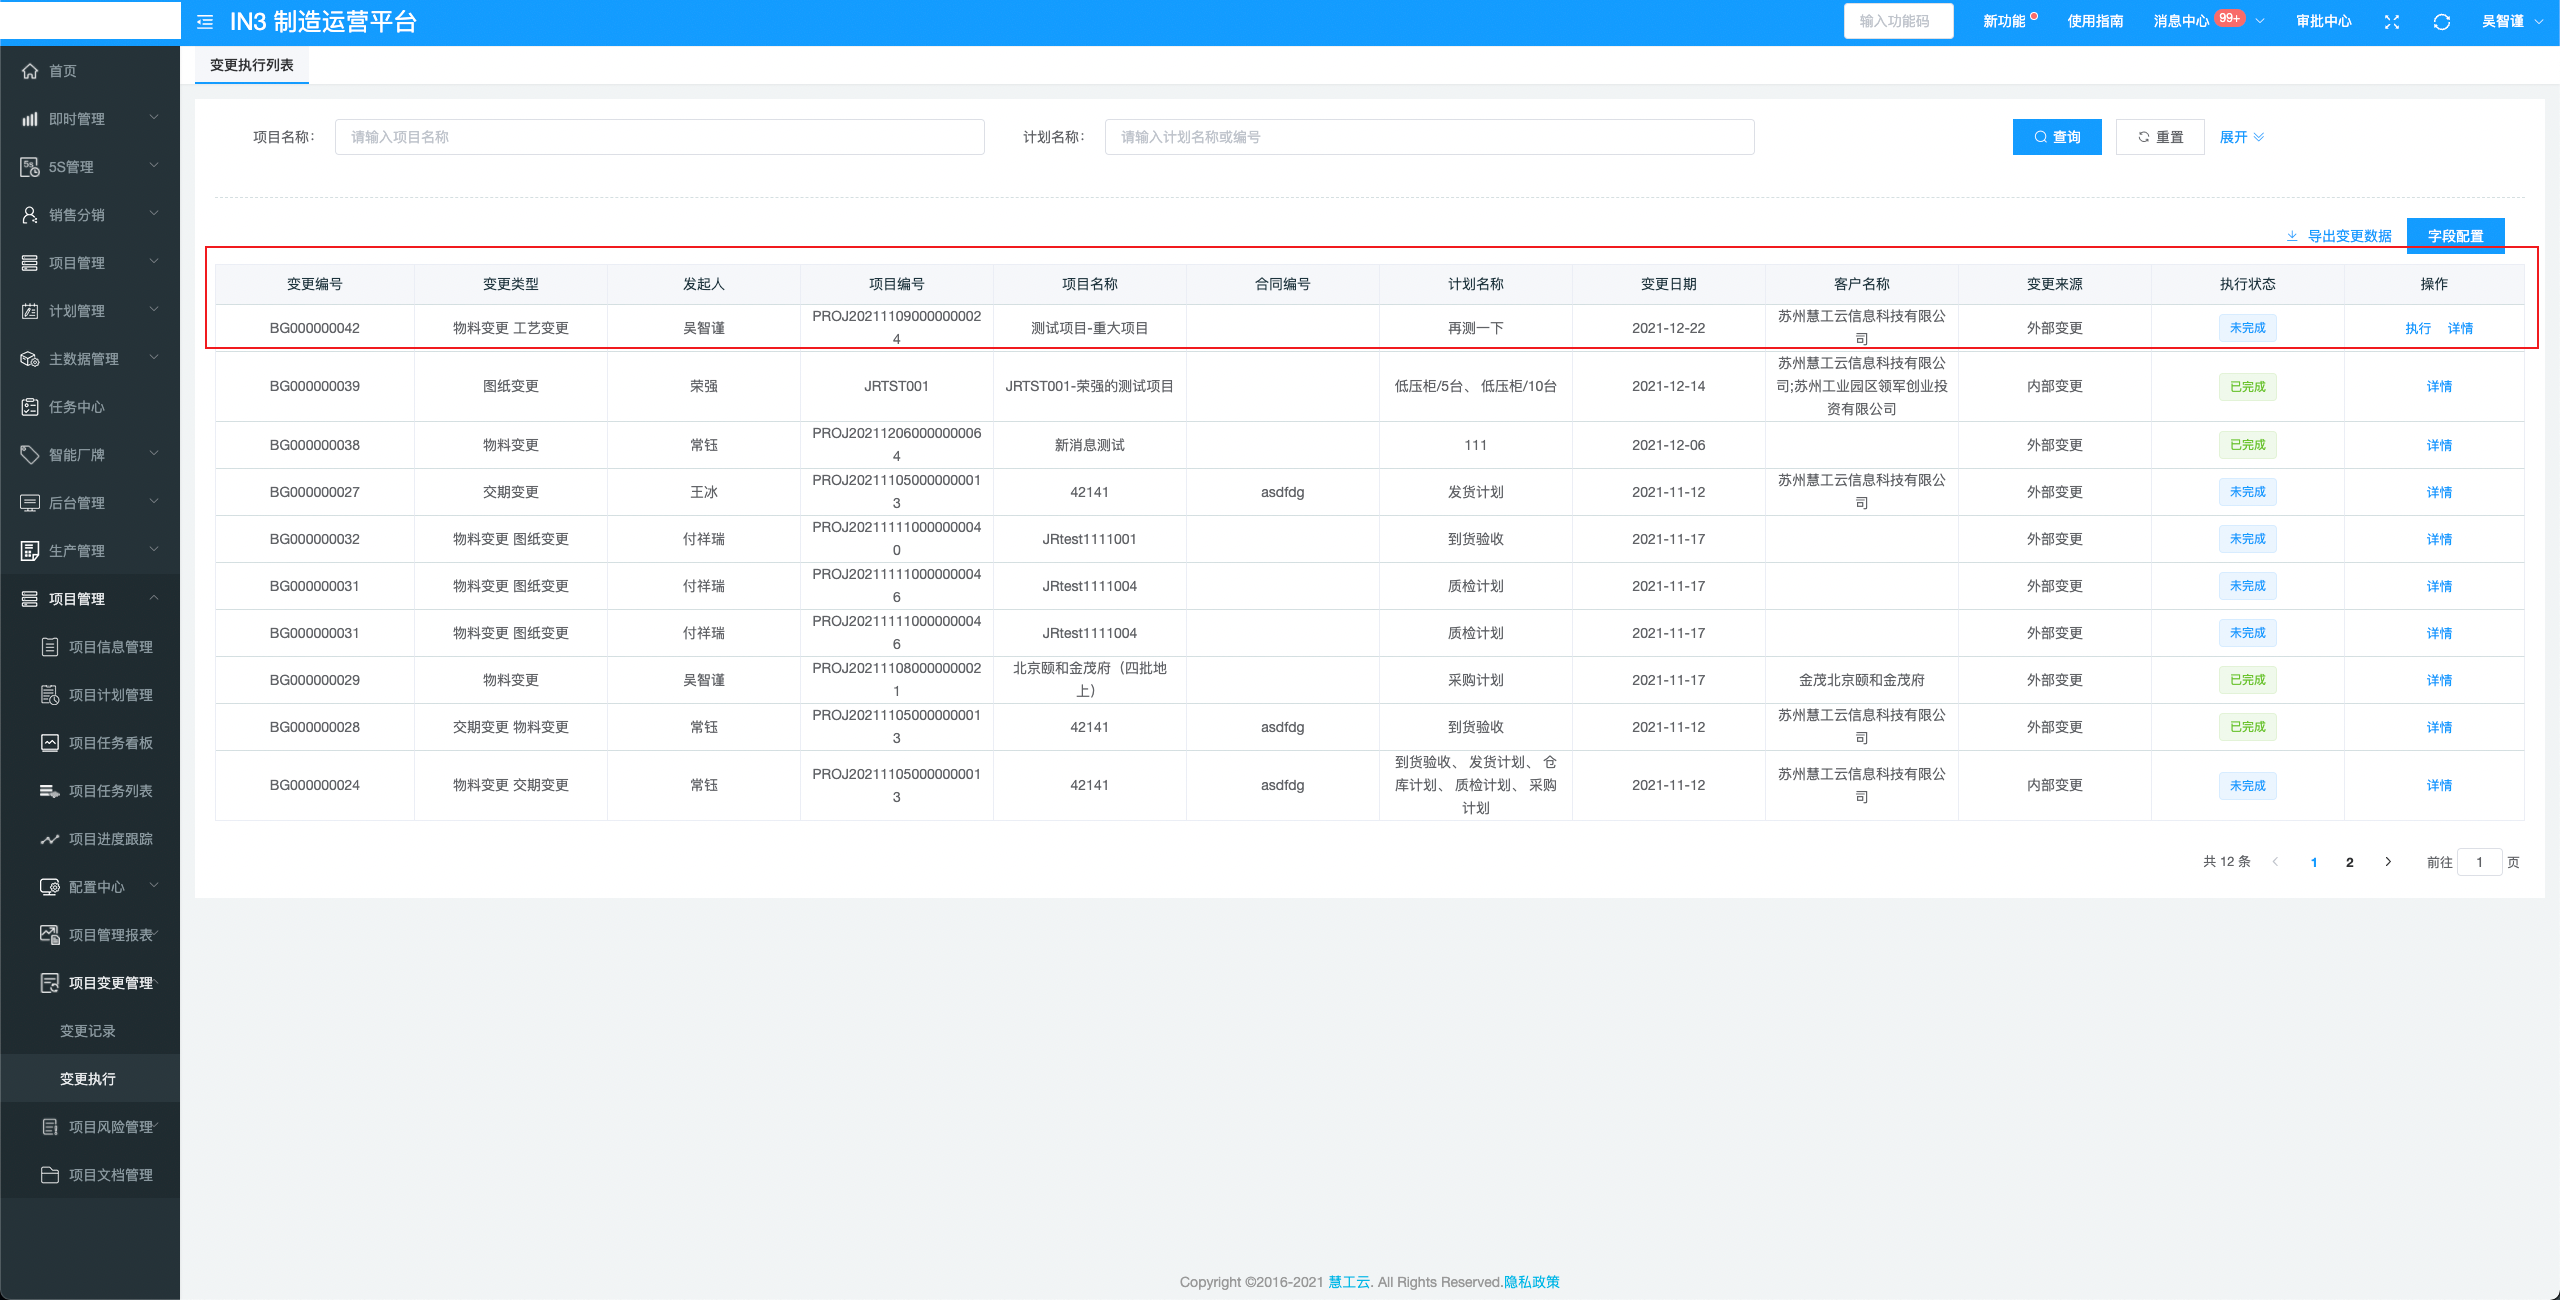Click the sidebar collapse hamburger icon
Image resolution: width=2560 pixels, height=1300 pixels.
(205, 21)
